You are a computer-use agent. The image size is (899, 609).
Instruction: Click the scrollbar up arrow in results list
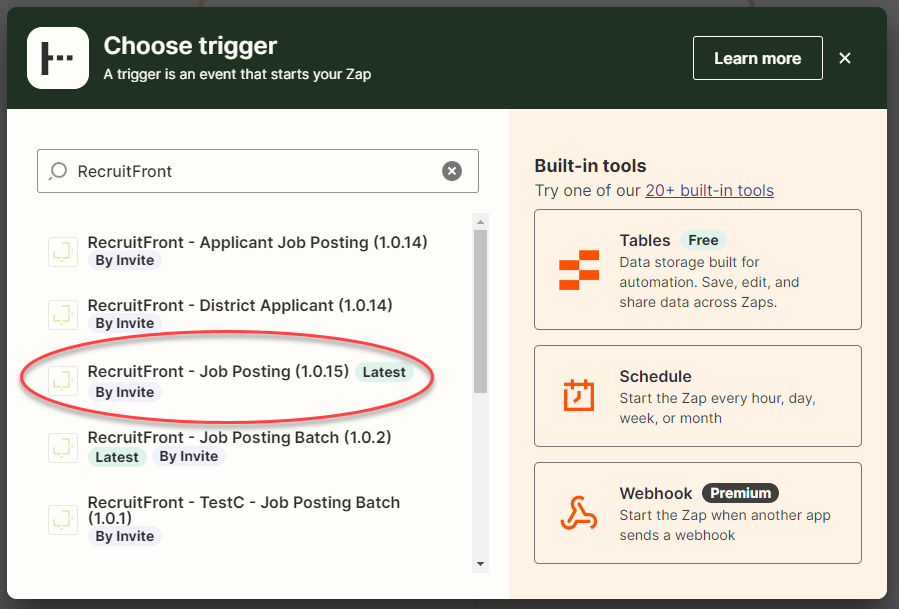(480, 222)
